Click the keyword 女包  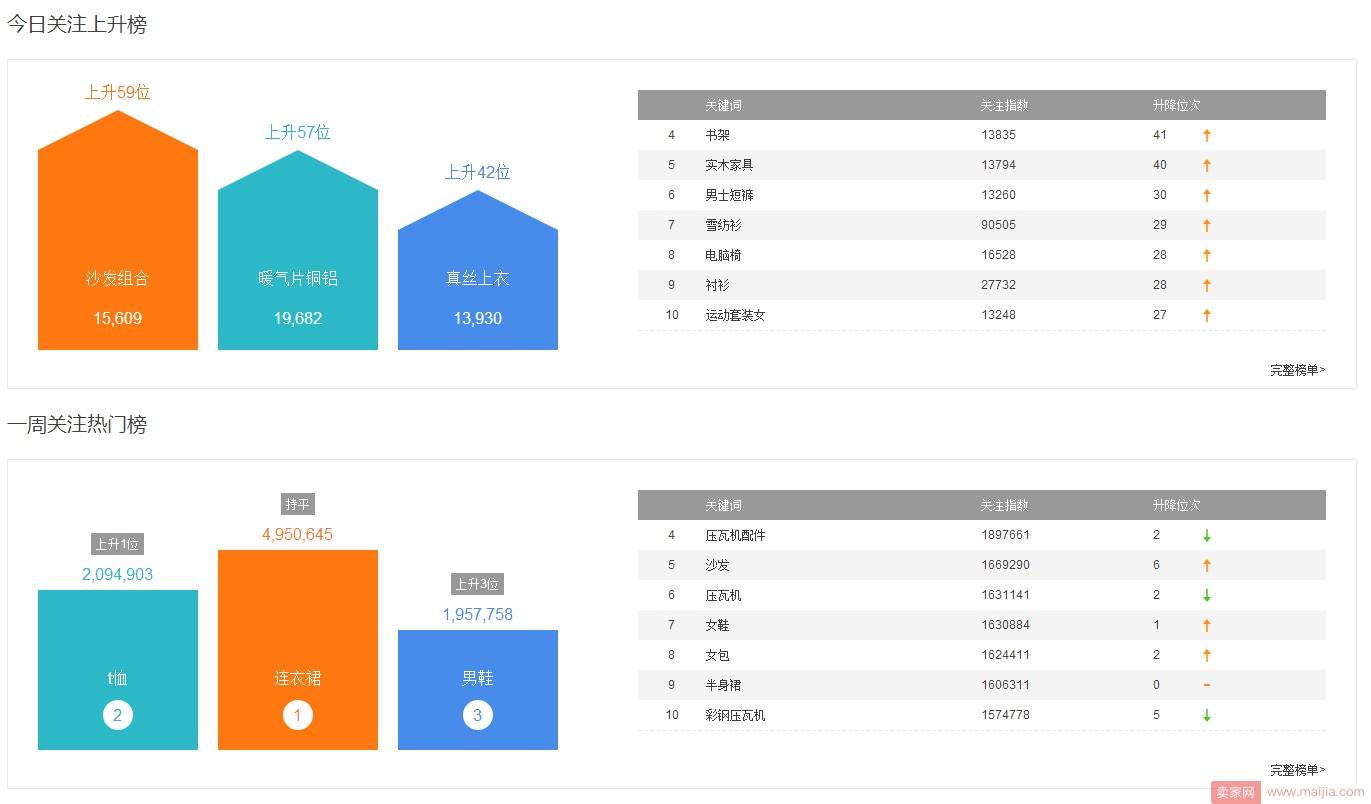[717, 655]
